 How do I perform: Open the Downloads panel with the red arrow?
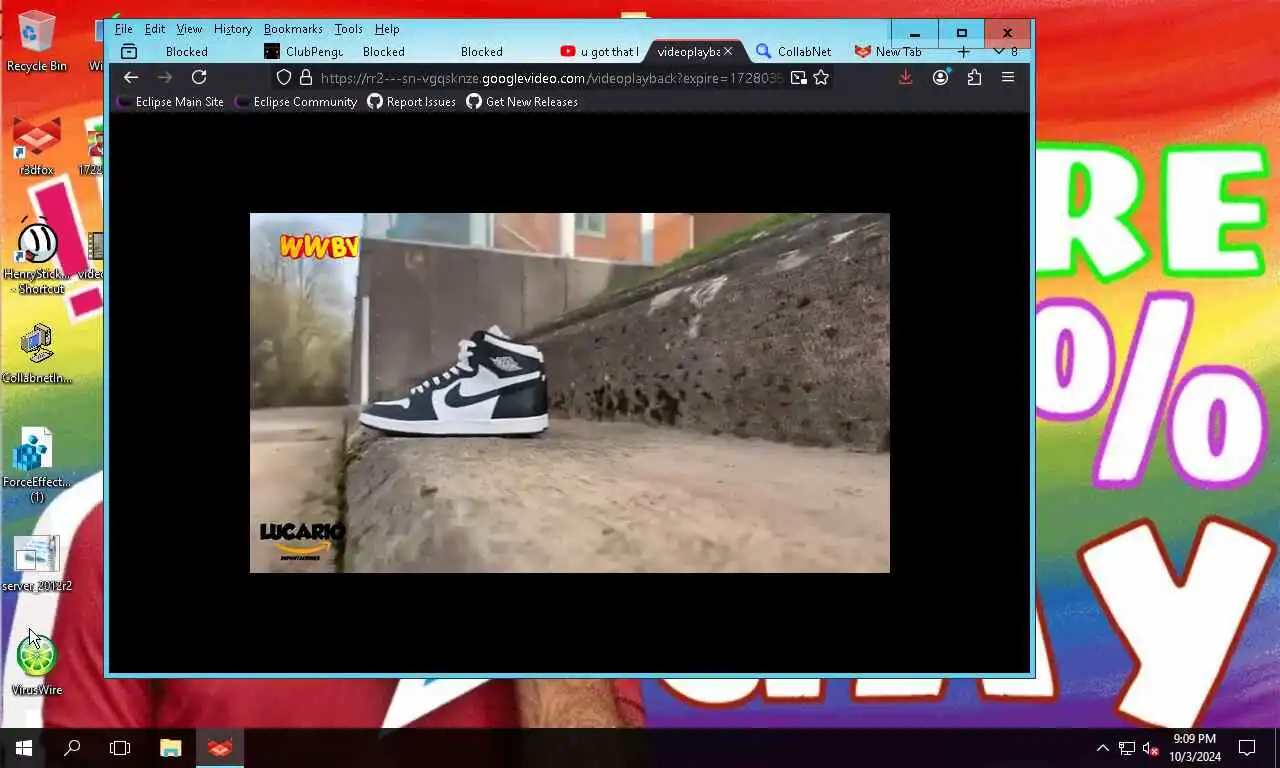point(905,77)
